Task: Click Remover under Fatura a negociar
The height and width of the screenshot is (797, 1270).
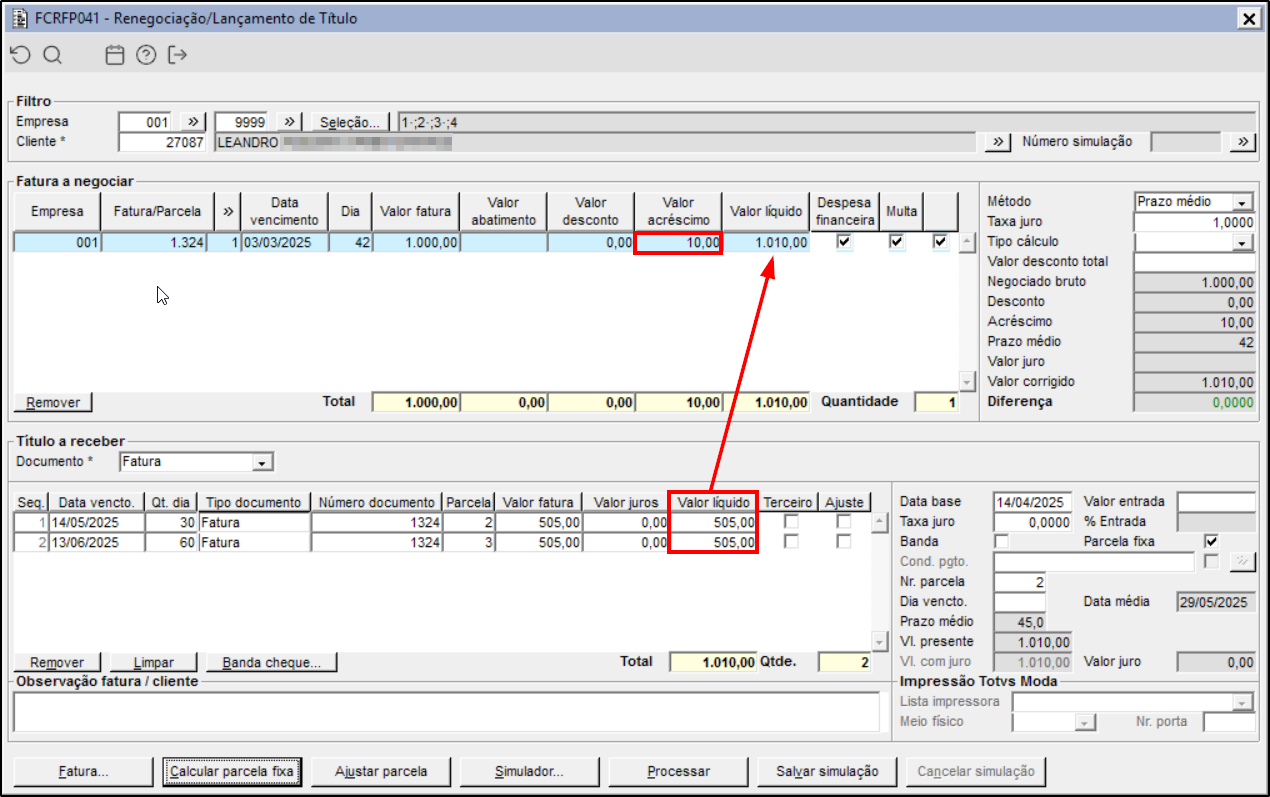Action: 53,402
